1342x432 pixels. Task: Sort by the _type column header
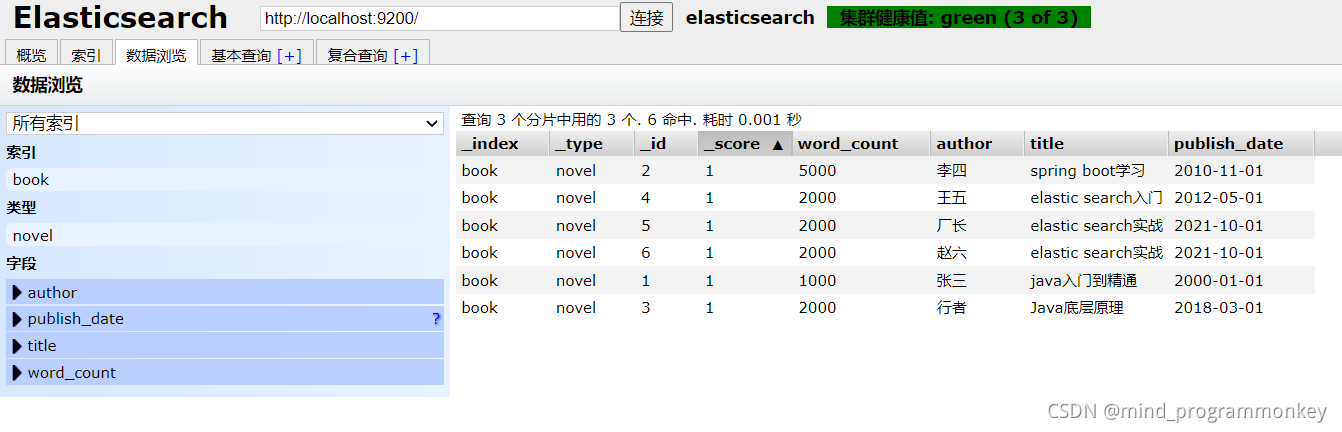(x=593, y=144)
